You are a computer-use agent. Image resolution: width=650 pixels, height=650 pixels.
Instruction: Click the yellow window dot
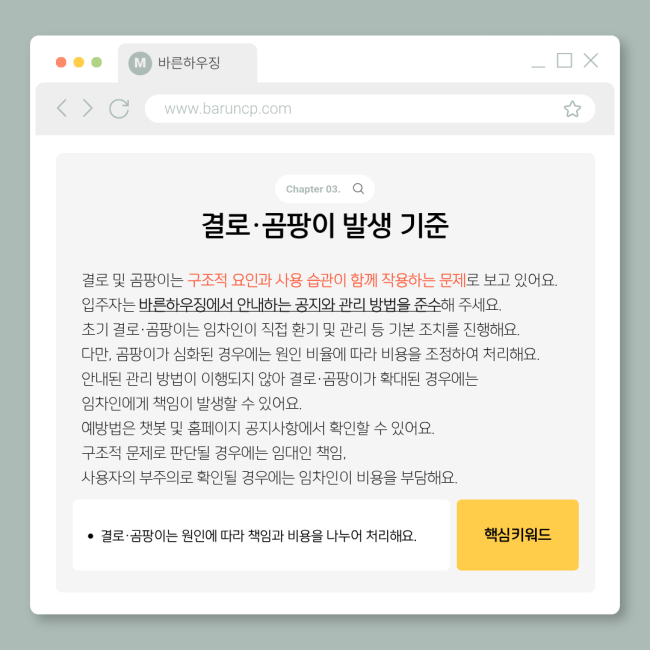[x=79, y=62]
